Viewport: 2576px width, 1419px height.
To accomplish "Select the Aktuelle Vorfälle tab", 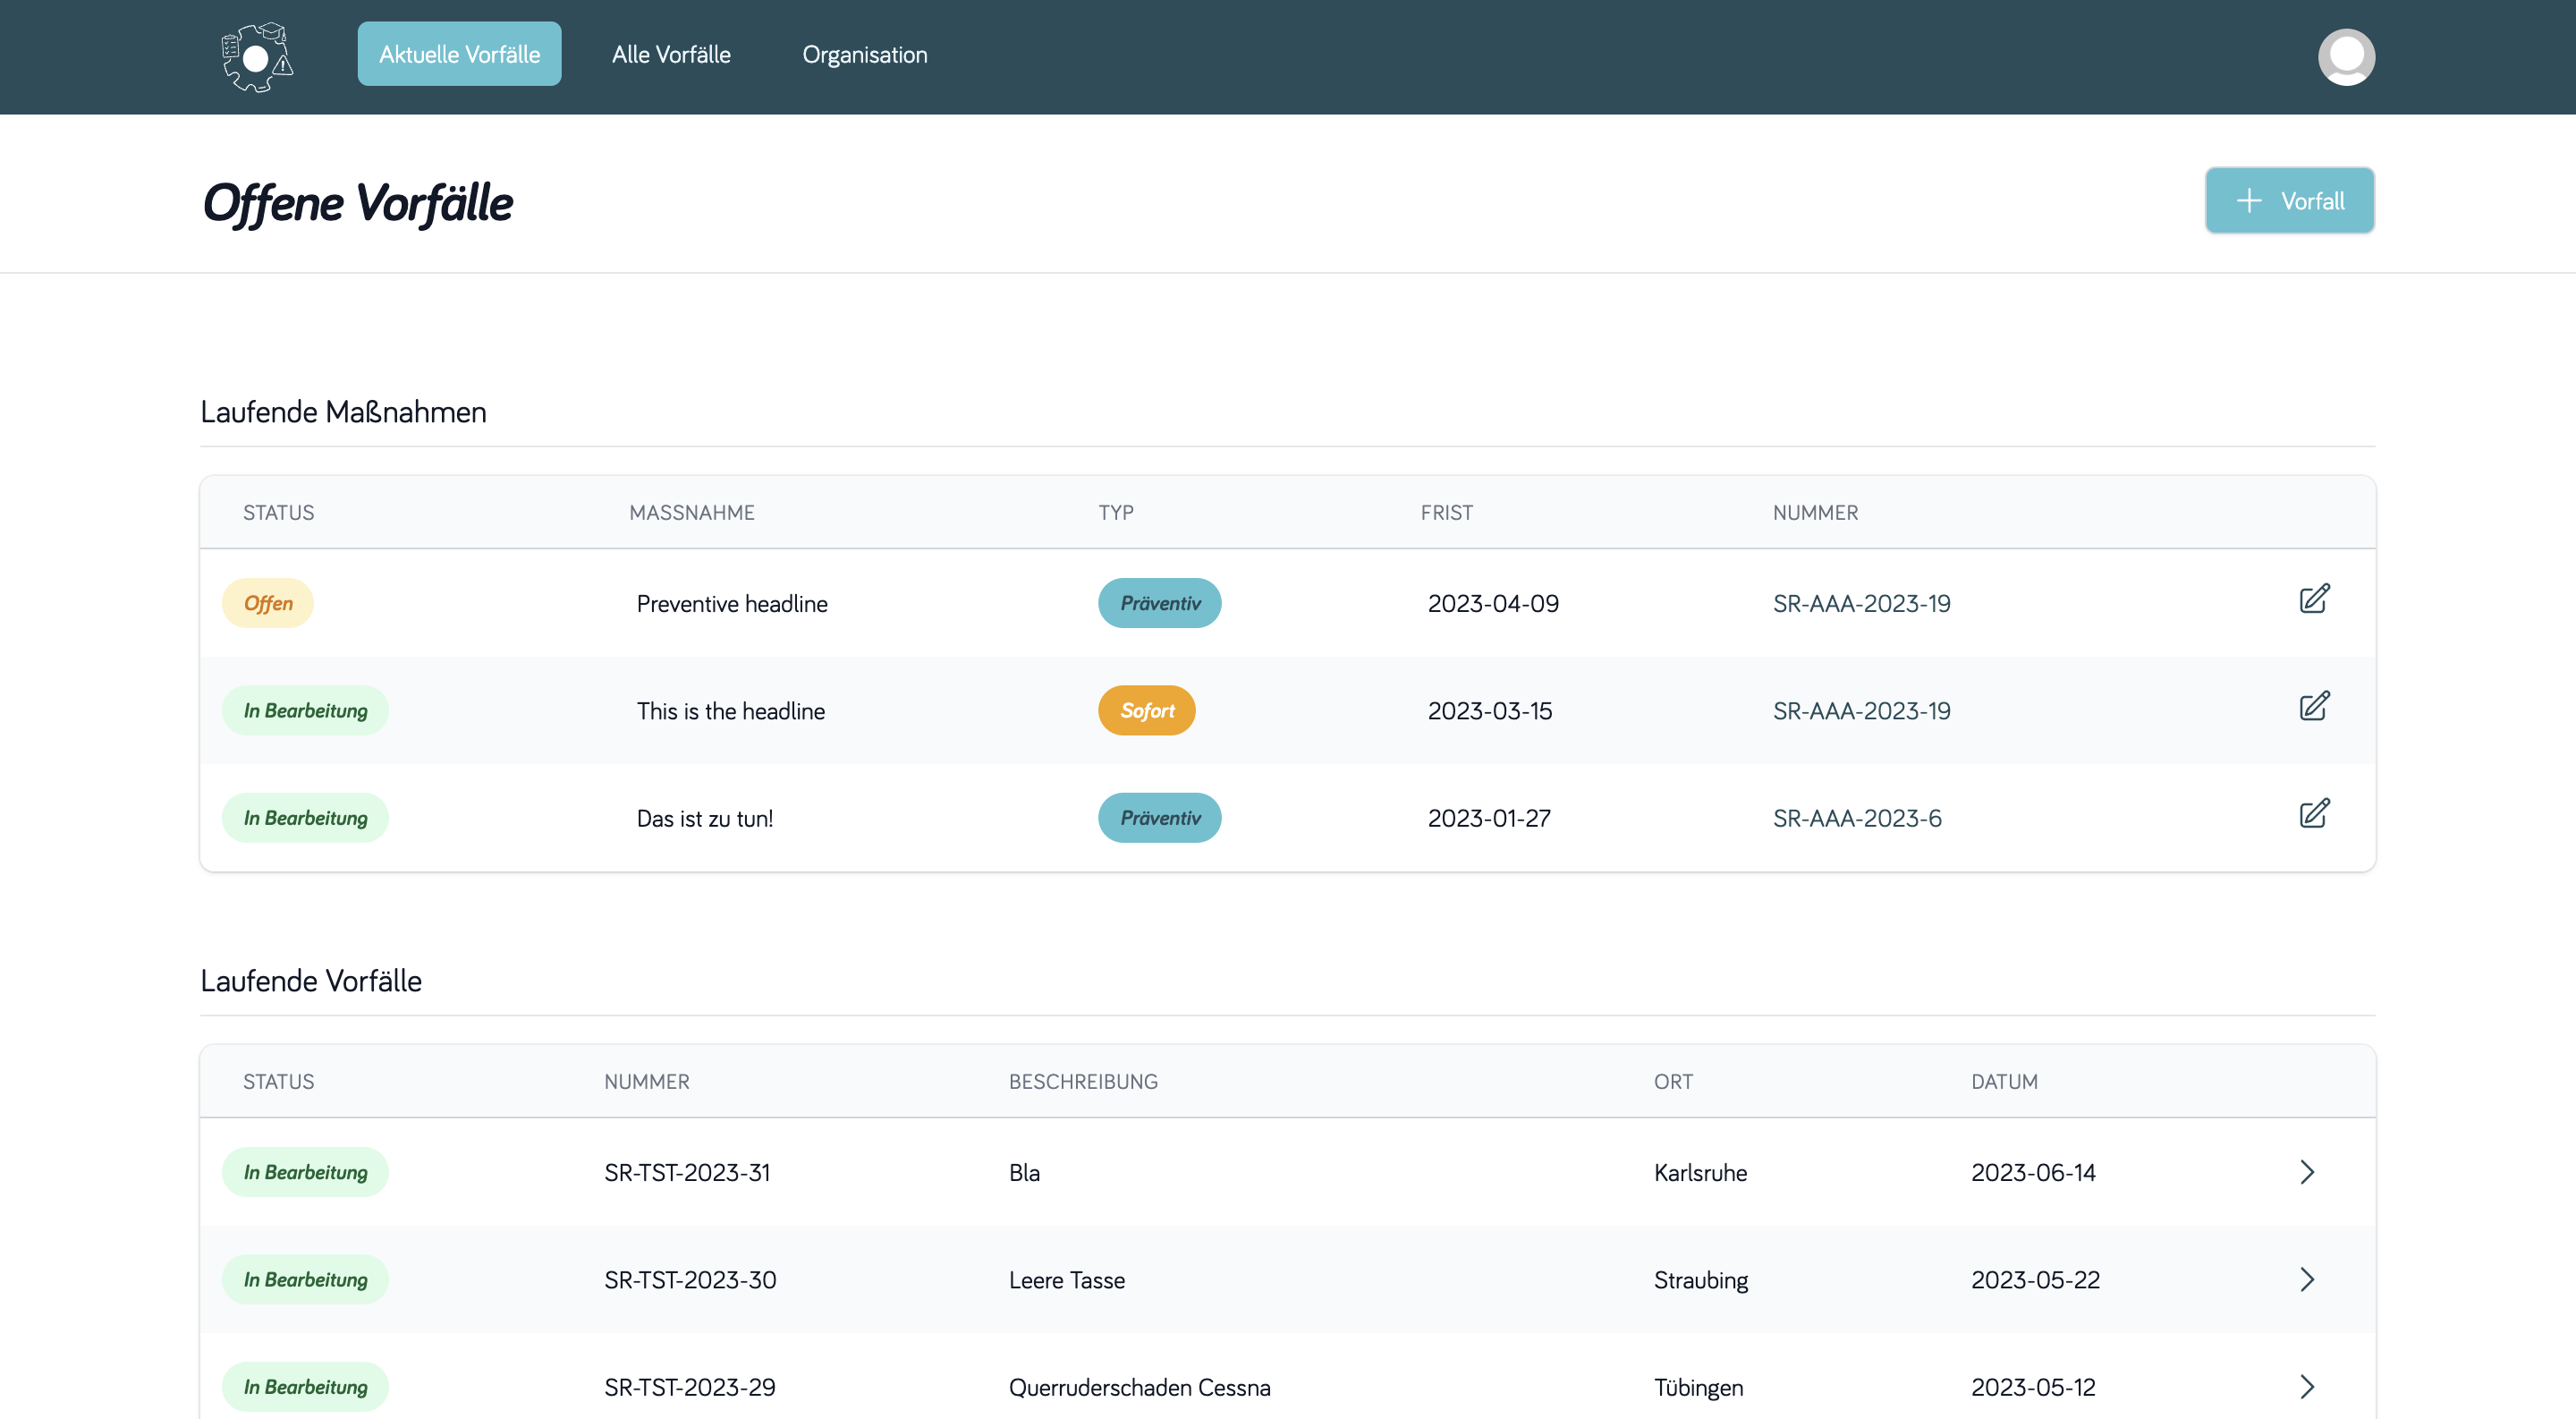I will pos(459,55).
